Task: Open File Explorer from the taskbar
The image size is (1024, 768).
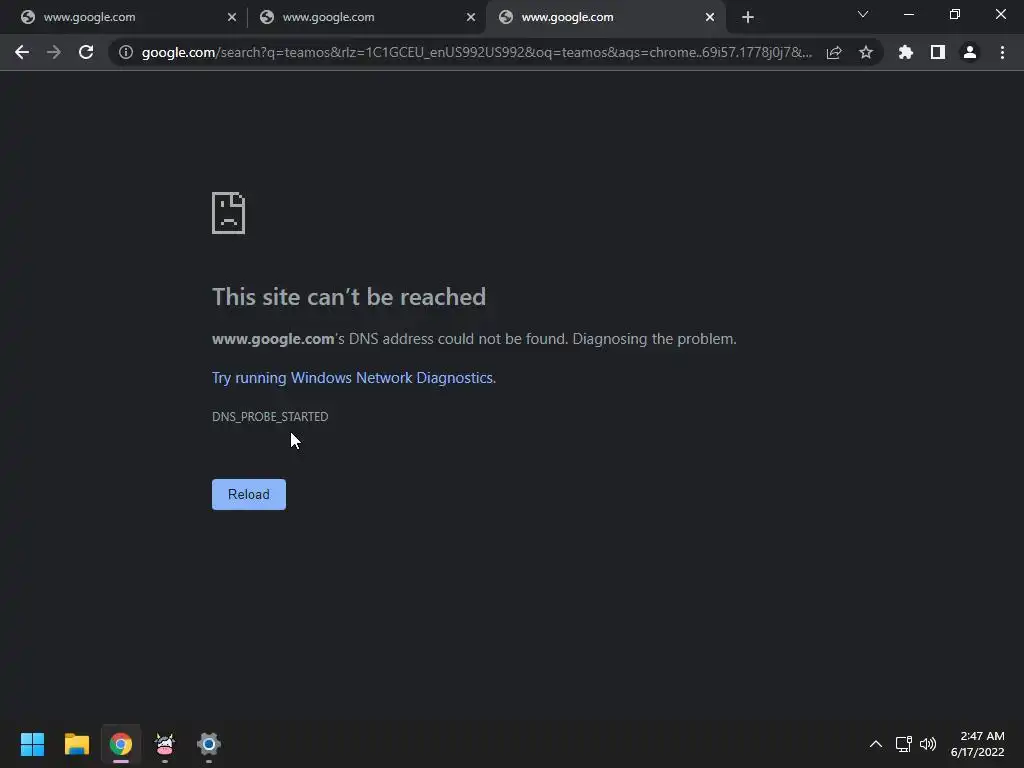Action: click(x=76, y=744)
